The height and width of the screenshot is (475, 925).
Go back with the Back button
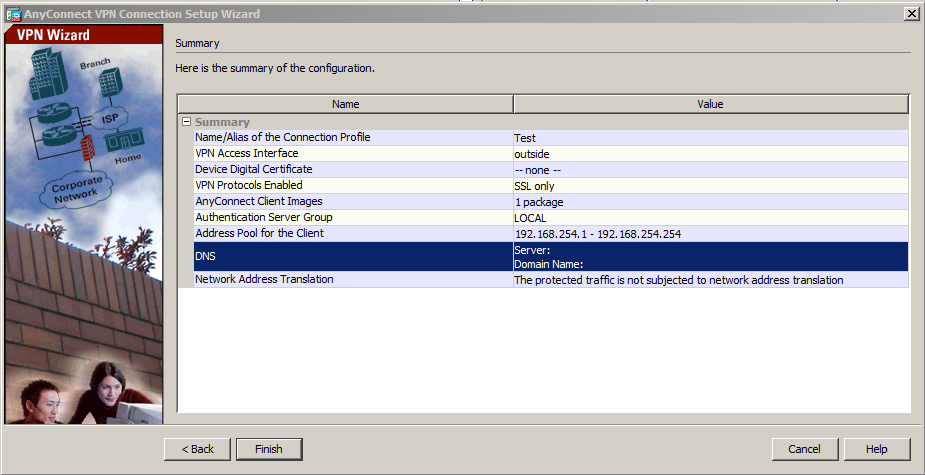pos(198,449)
